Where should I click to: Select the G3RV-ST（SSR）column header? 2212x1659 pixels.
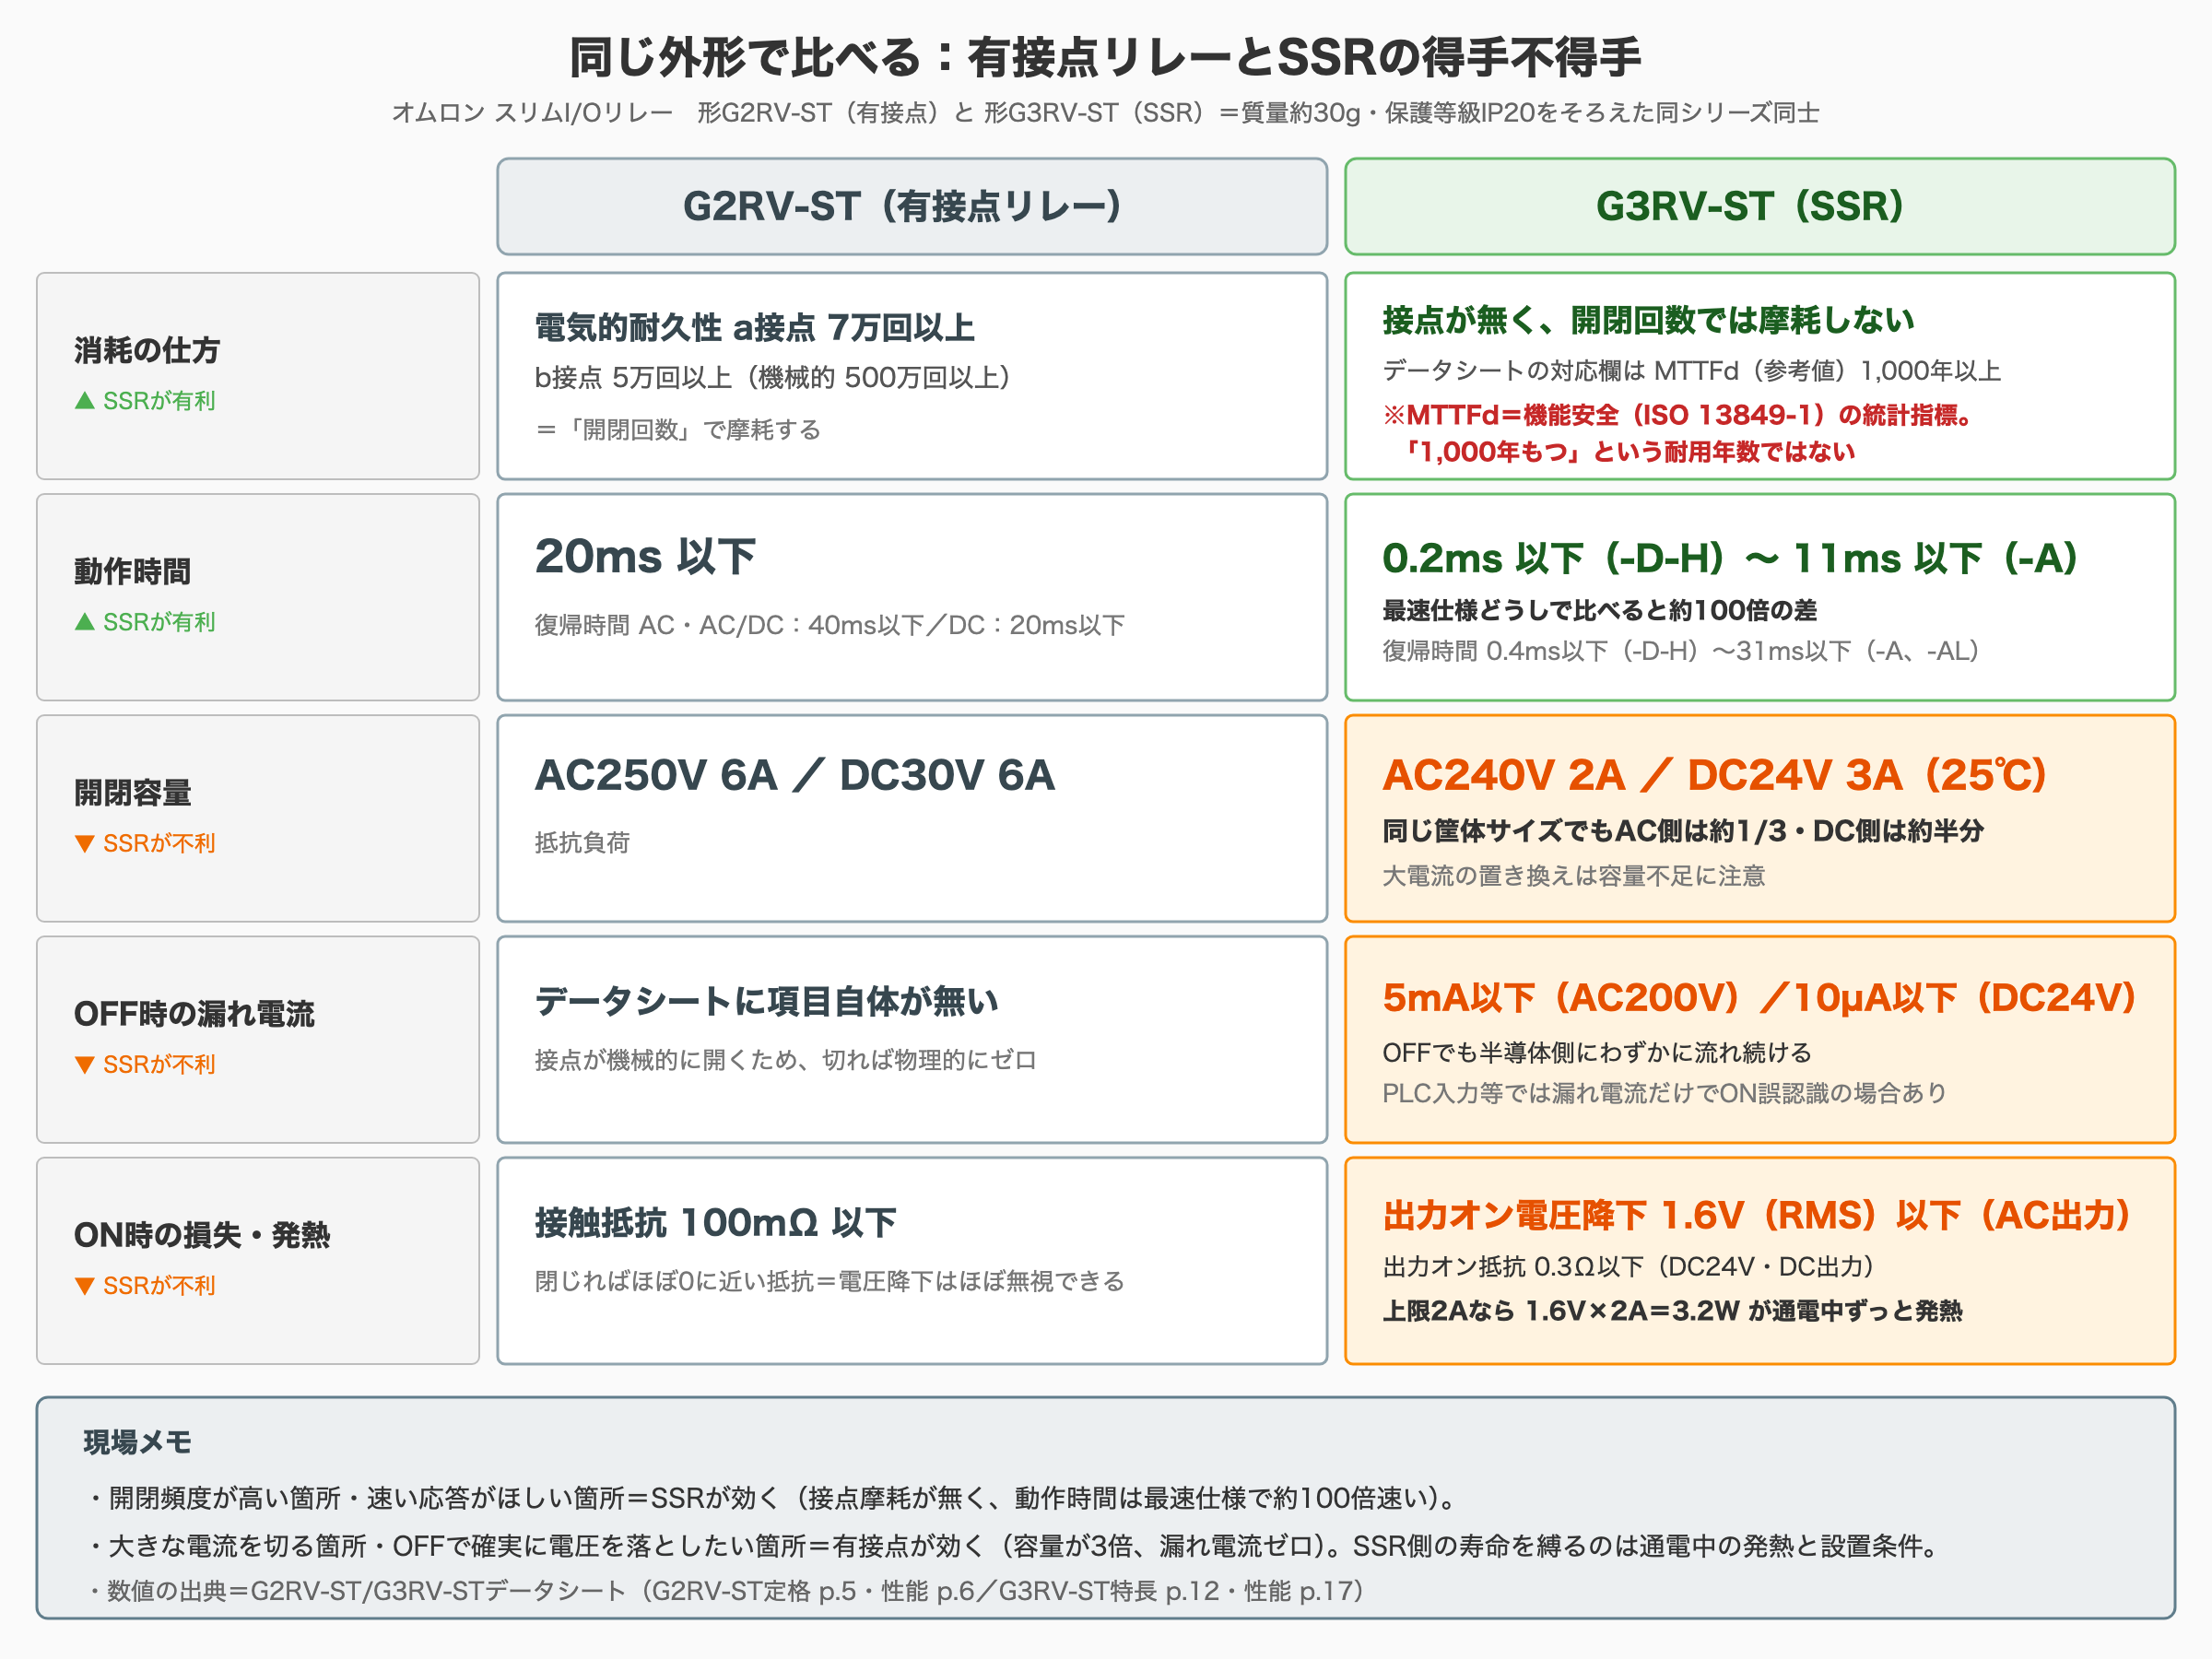[x=1760, y=206]
